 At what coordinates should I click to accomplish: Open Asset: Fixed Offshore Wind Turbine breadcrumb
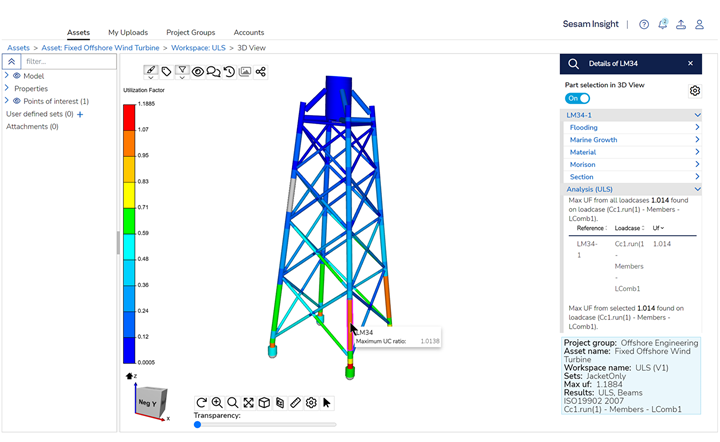pos(100,48)
